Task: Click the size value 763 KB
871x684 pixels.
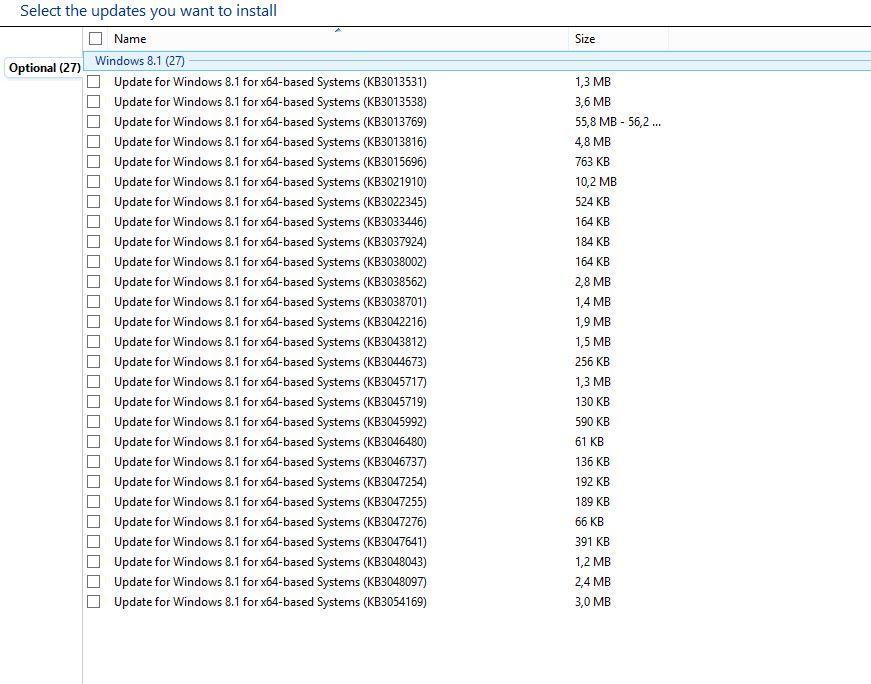Action: 592,162
